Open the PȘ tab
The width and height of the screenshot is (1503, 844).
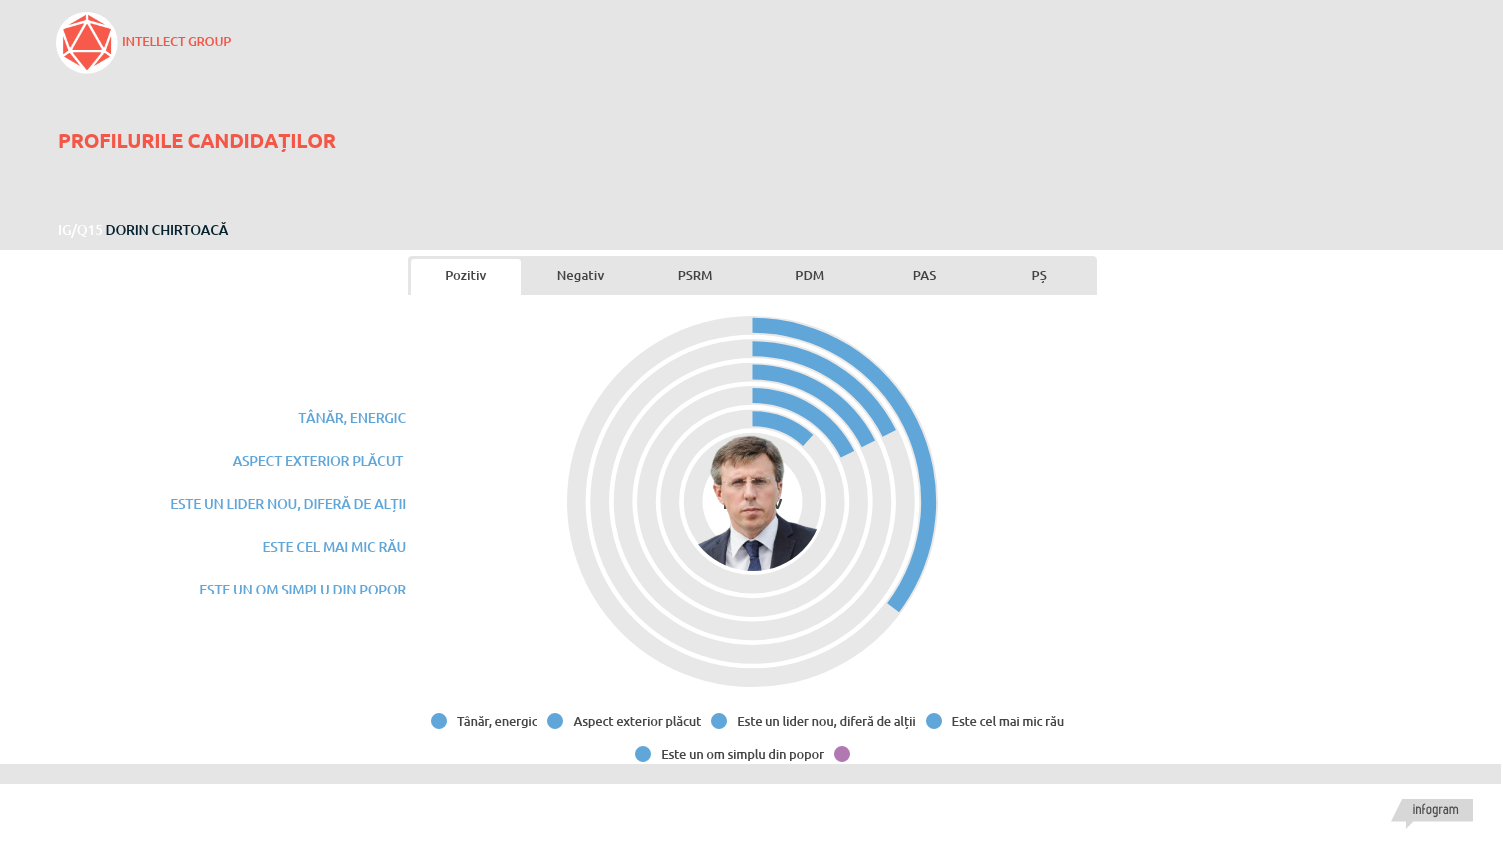pyautogui.click(x=1039, y=276)
